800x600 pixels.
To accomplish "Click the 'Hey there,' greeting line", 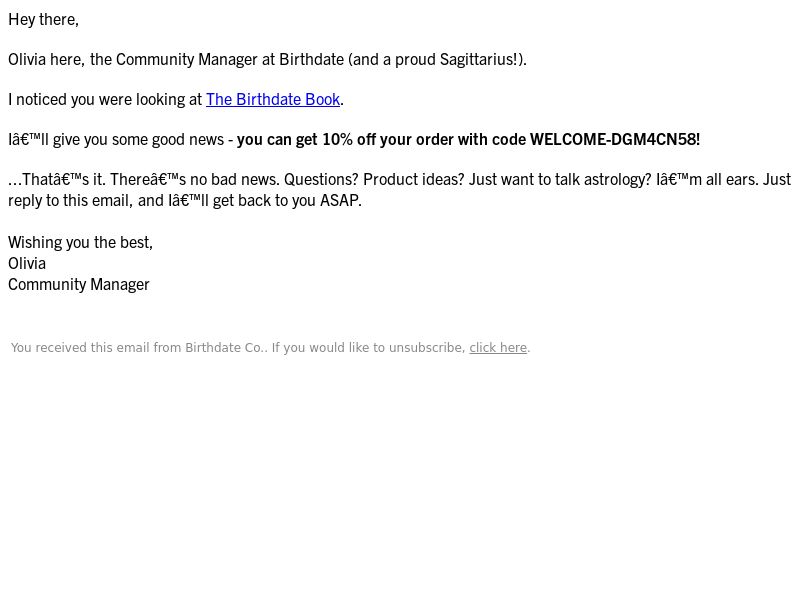I will [x=43, y=19].
